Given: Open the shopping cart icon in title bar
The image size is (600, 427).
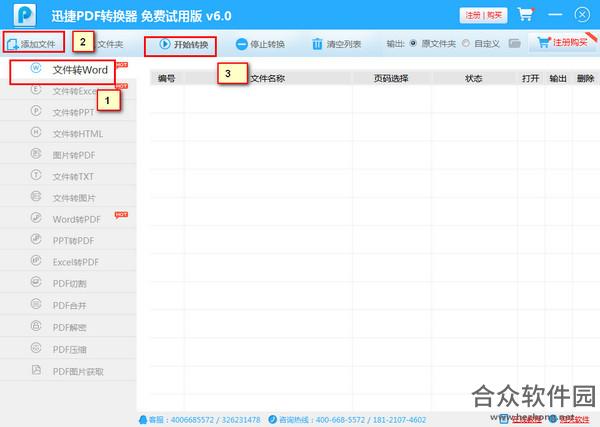Looking at the screenshot, I should 526,15.
